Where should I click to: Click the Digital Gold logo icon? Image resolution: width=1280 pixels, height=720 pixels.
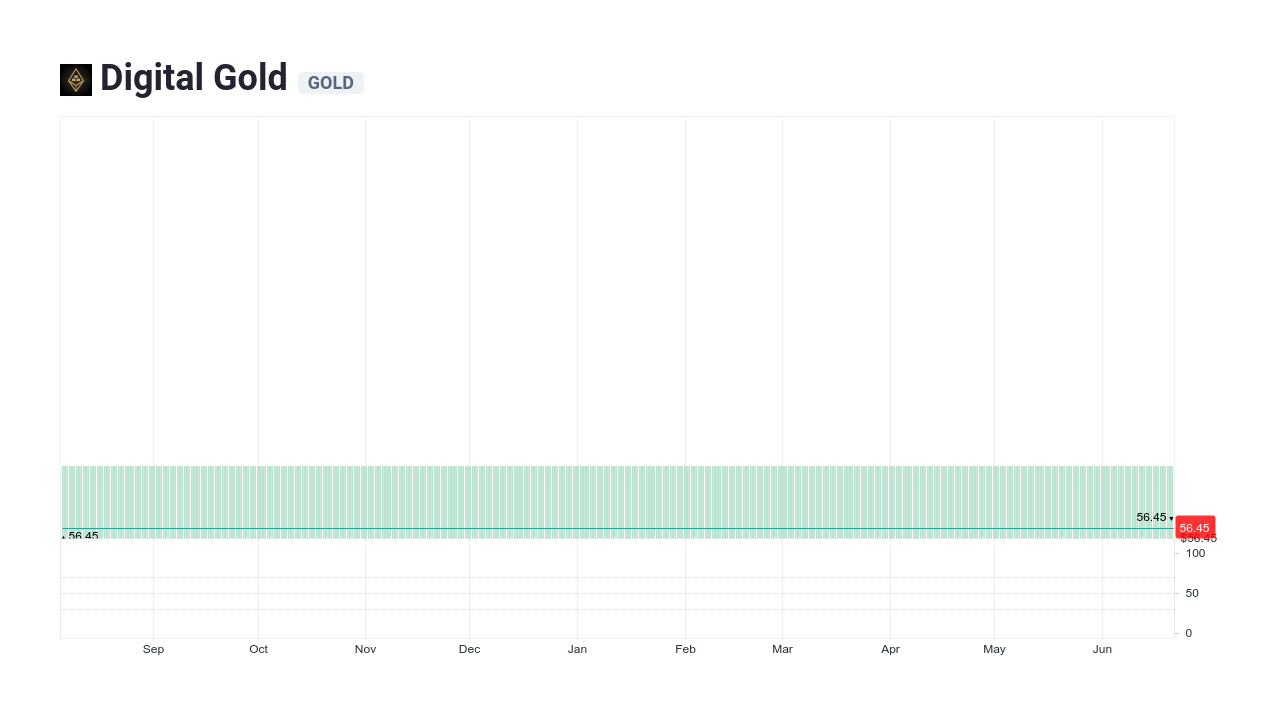coord(75,79)
